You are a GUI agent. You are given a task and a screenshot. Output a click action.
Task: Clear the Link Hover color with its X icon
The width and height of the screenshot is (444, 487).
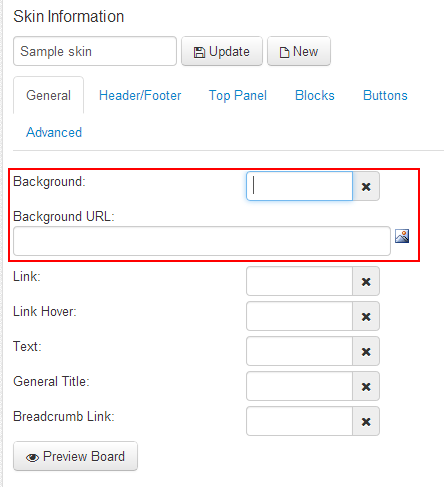click(x=366, y=316)
